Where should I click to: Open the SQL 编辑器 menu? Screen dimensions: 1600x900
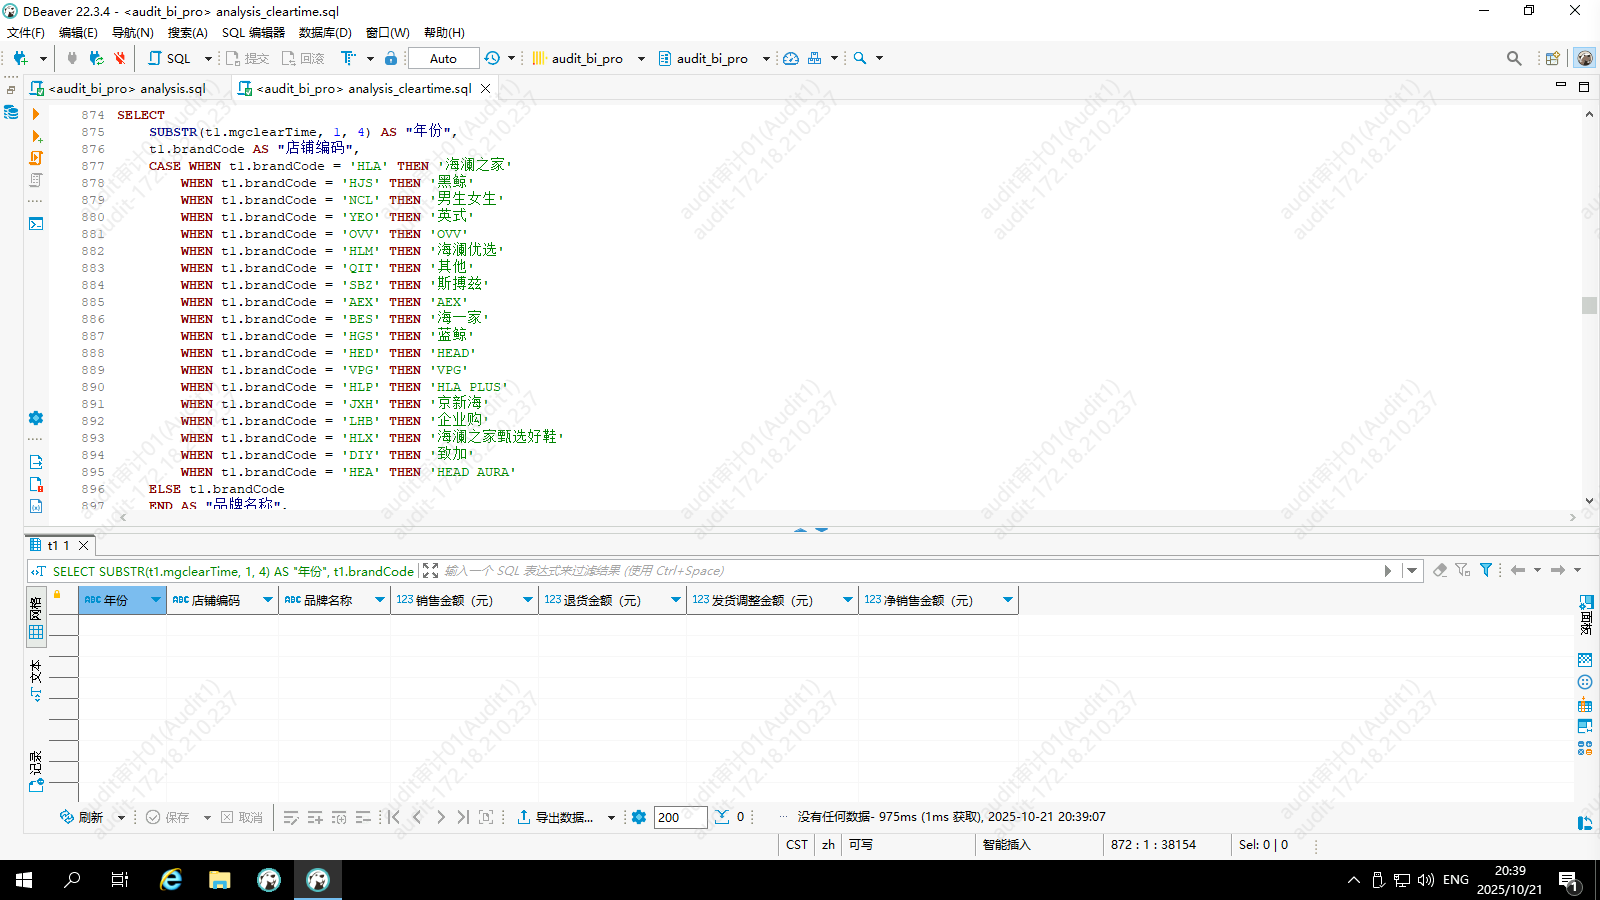click(x=253, y=32)
